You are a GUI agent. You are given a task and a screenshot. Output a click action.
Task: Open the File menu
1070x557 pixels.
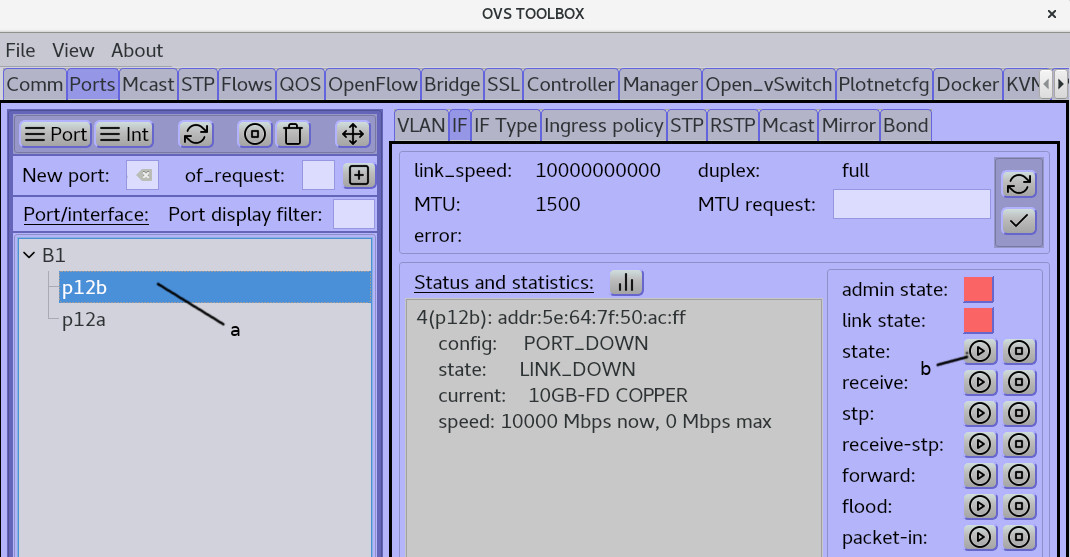[x=20, y=51]
